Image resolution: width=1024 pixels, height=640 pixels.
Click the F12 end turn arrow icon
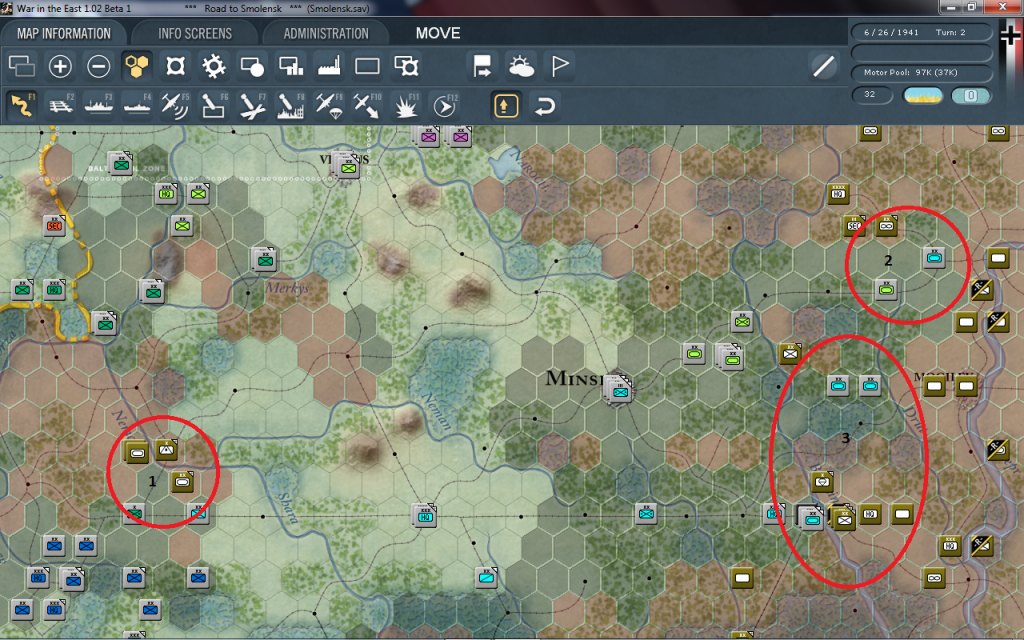443,105
